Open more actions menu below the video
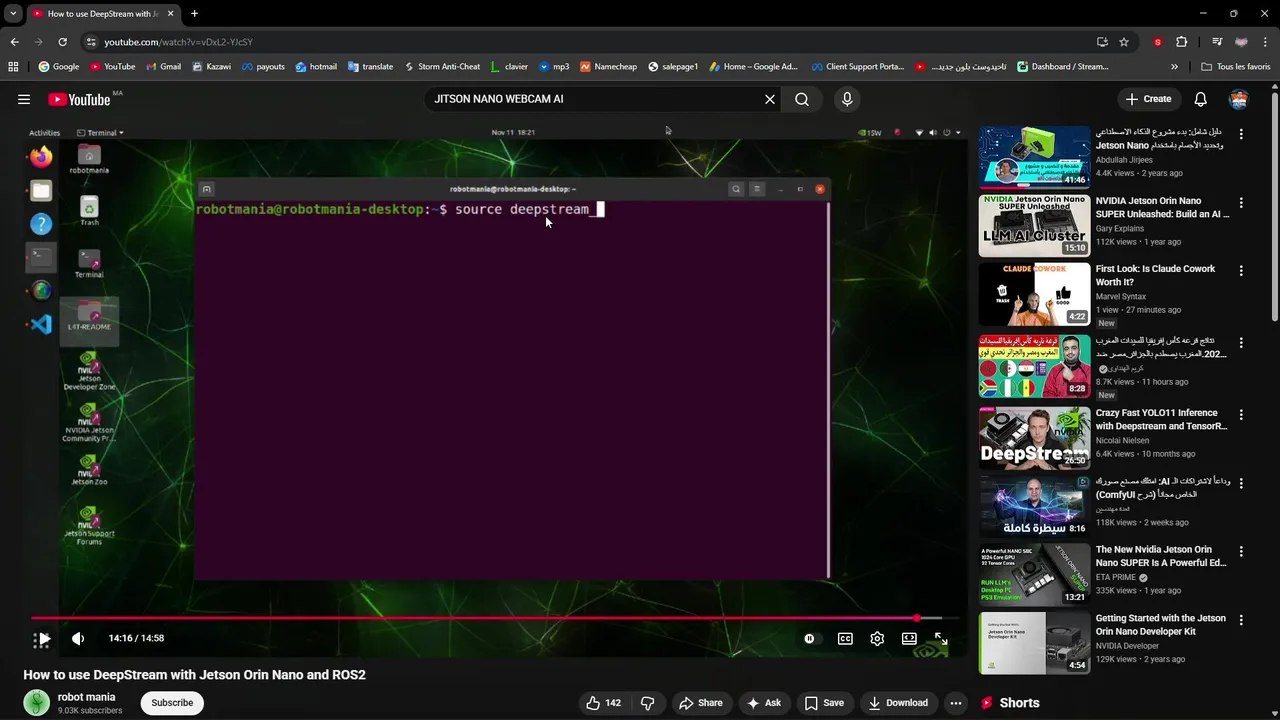Viewport: 1280px width, 720px height. pos(956,703)
